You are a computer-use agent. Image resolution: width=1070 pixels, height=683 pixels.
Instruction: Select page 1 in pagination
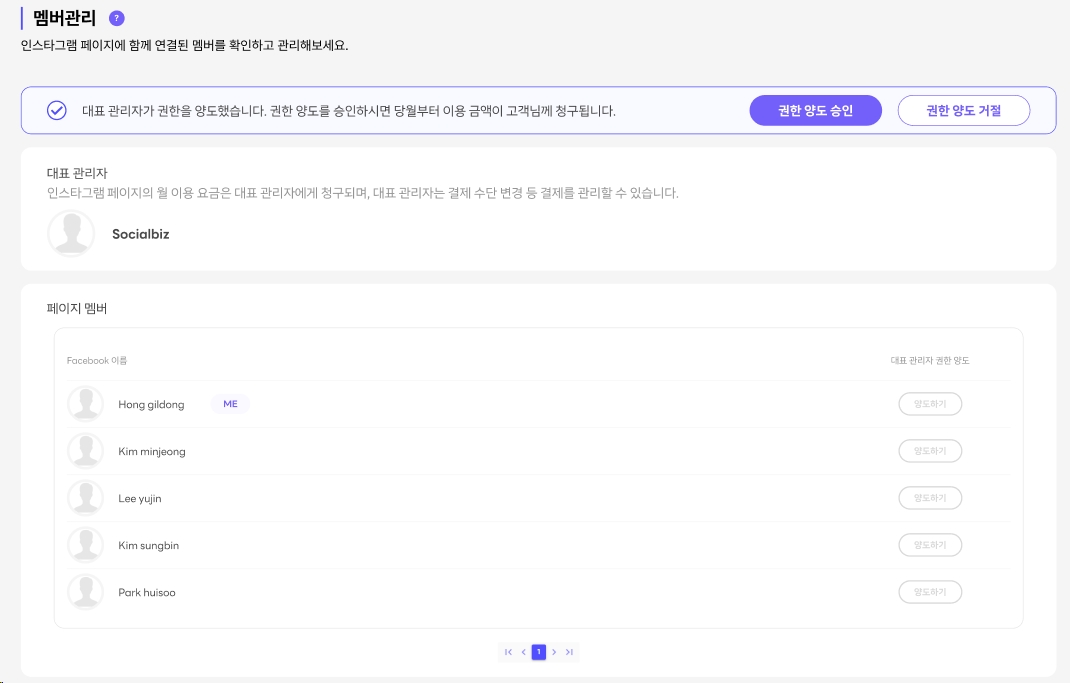point(539,652)
